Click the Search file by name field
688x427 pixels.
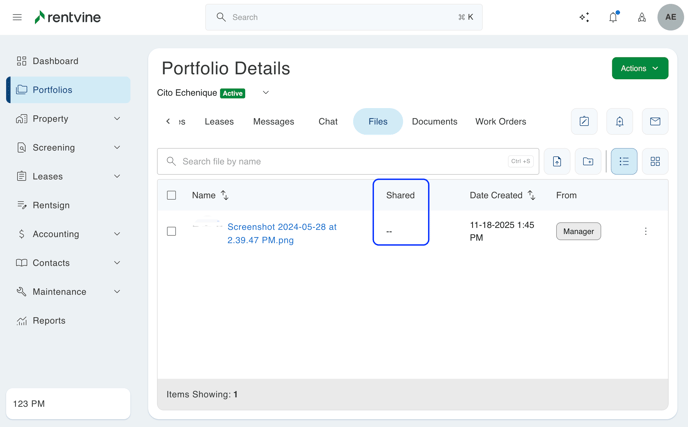click(x=340, y=161)
